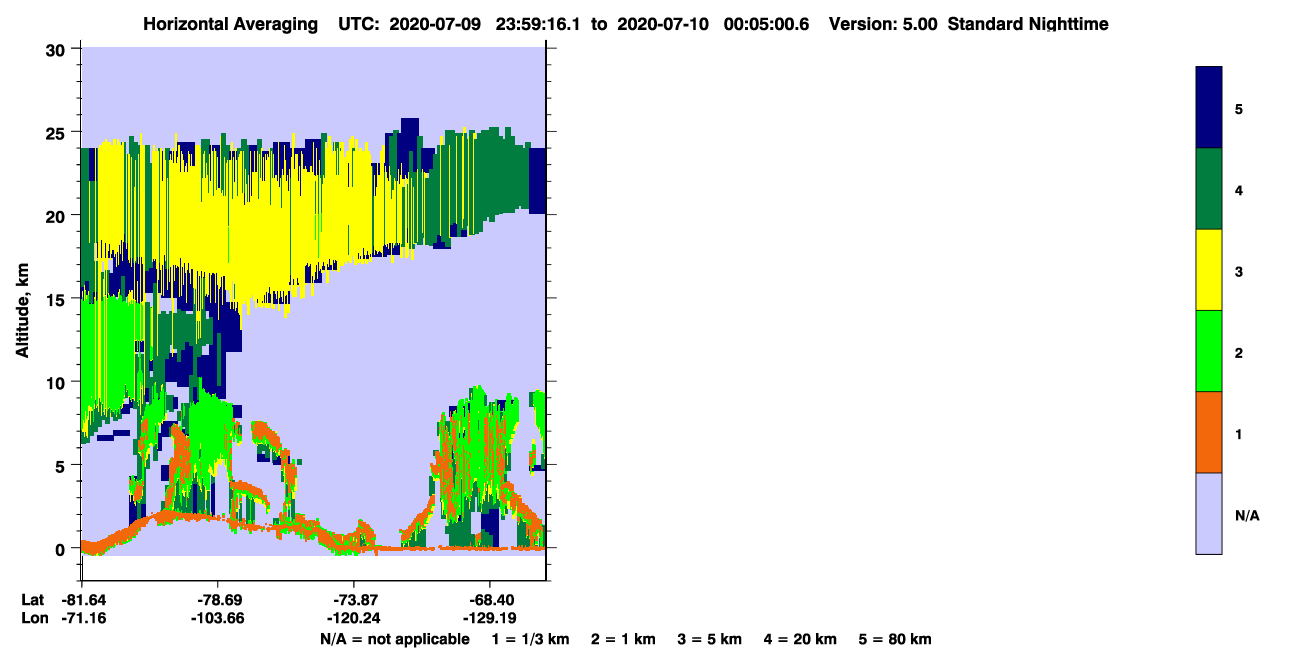Image resolution: width=1300 pixels, height=667 pixels.
Task: Click the colorbar label 'N/A'
Action: tap(1246, 515)
